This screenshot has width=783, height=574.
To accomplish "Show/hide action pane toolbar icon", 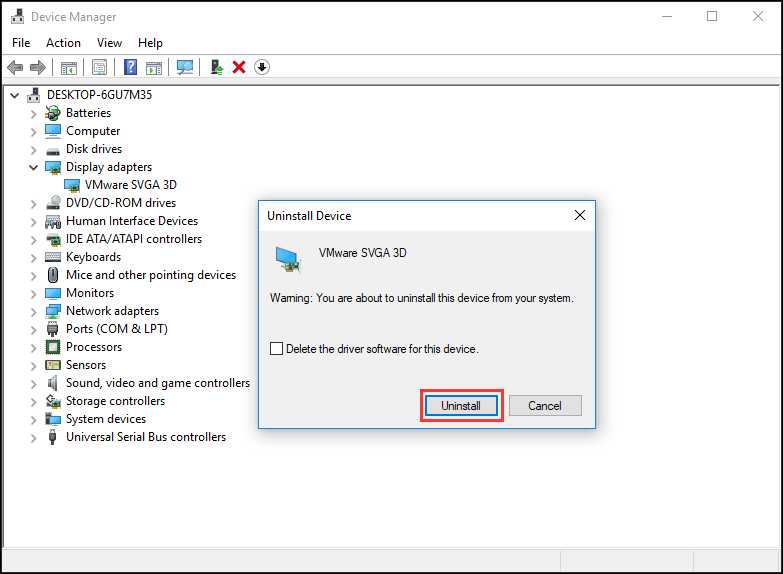I will coord(154,67).
